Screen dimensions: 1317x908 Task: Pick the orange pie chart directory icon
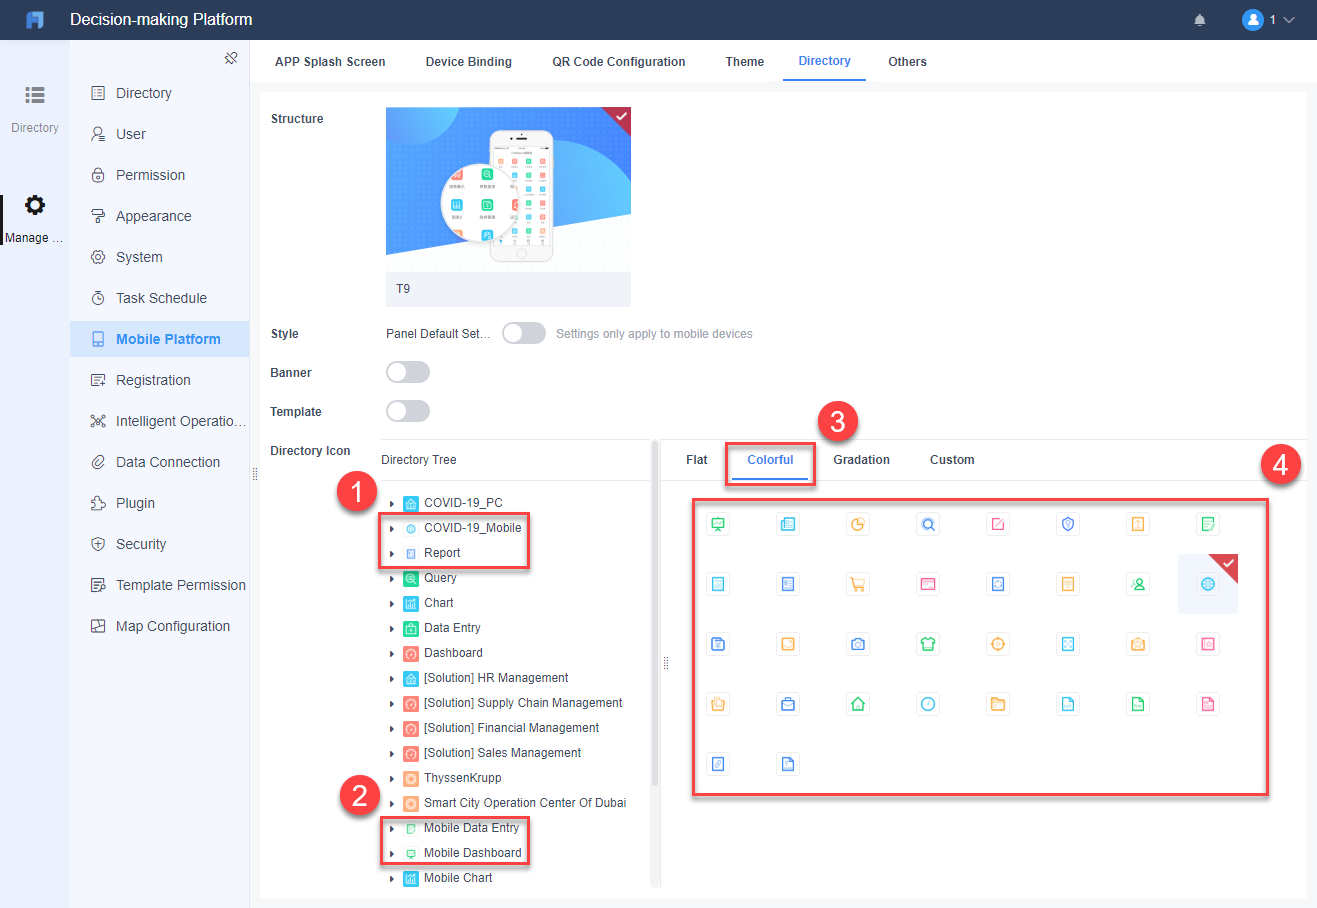(858, 524)
